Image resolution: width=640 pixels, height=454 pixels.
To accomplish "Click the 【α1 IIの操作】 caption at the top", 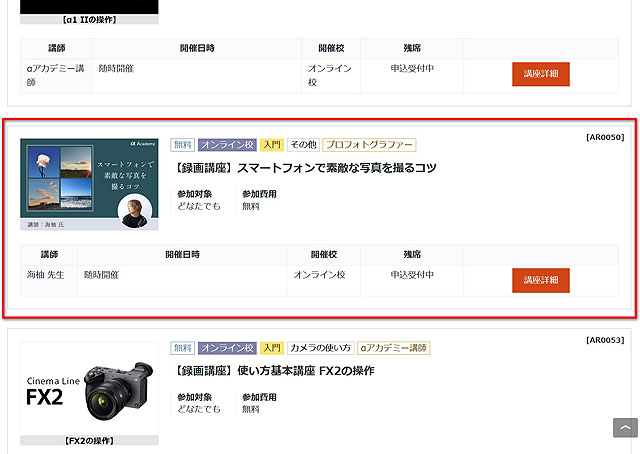I will tap(89, 19).
